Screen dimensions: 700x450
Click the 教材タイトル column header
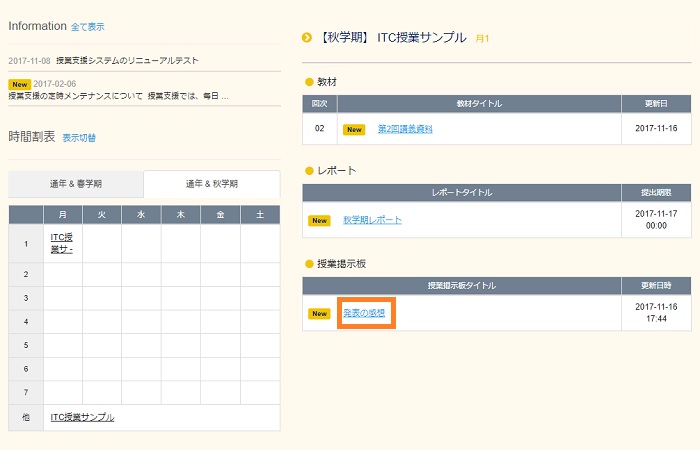click(479, 103)
